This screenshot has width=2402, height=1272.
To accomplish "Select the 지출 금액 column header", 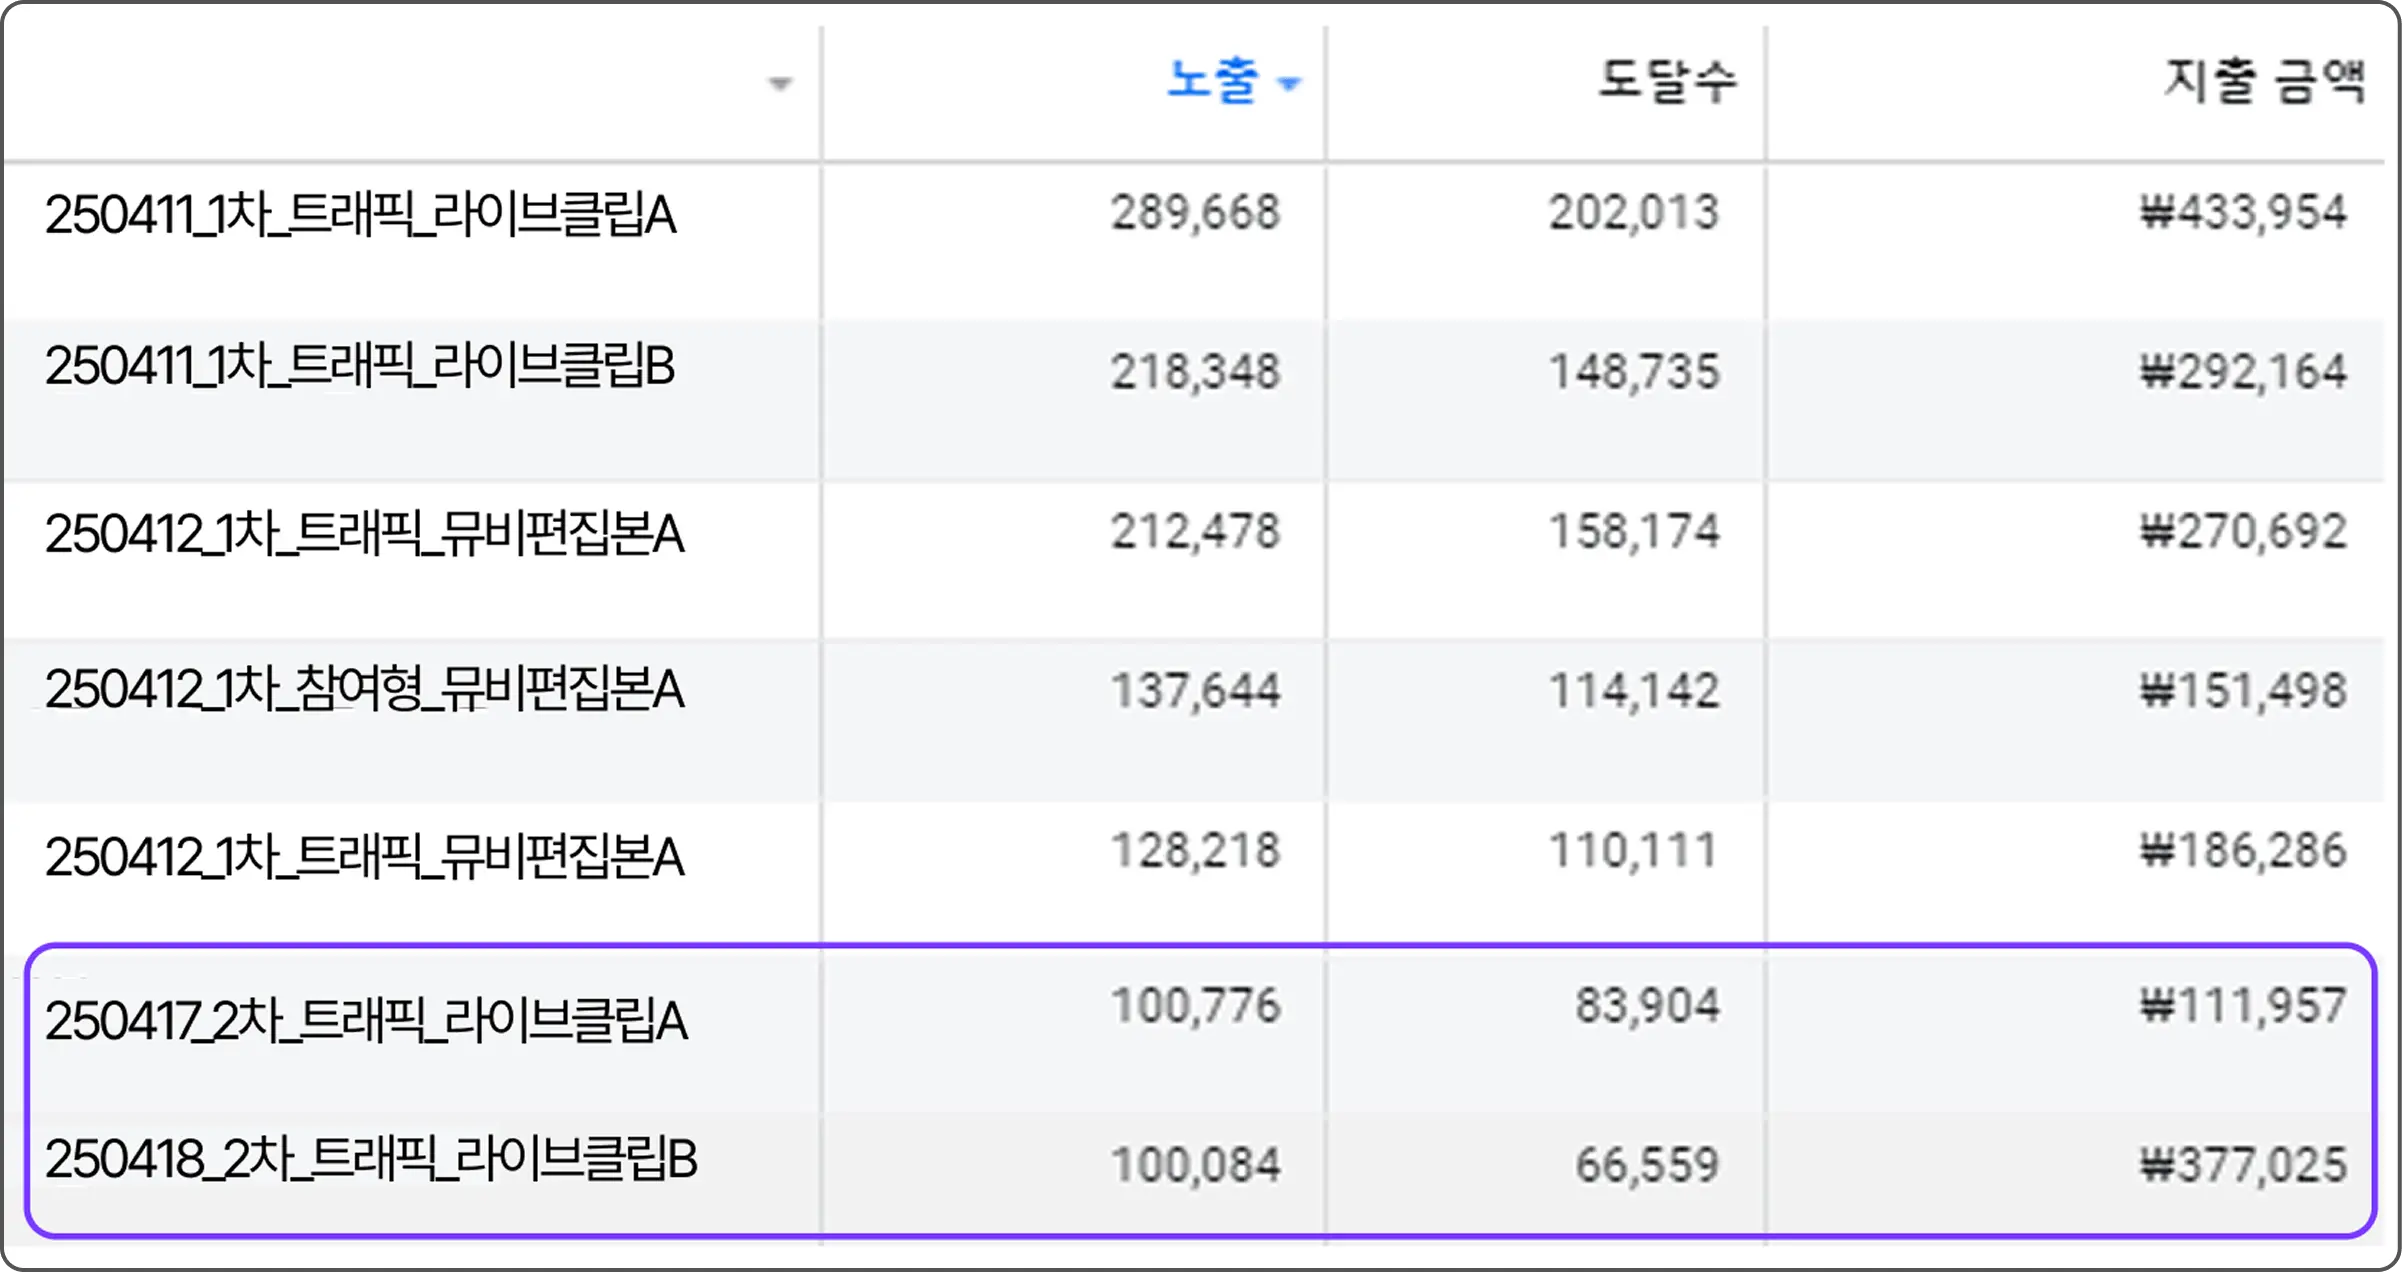I will [x=2265, y=81].
